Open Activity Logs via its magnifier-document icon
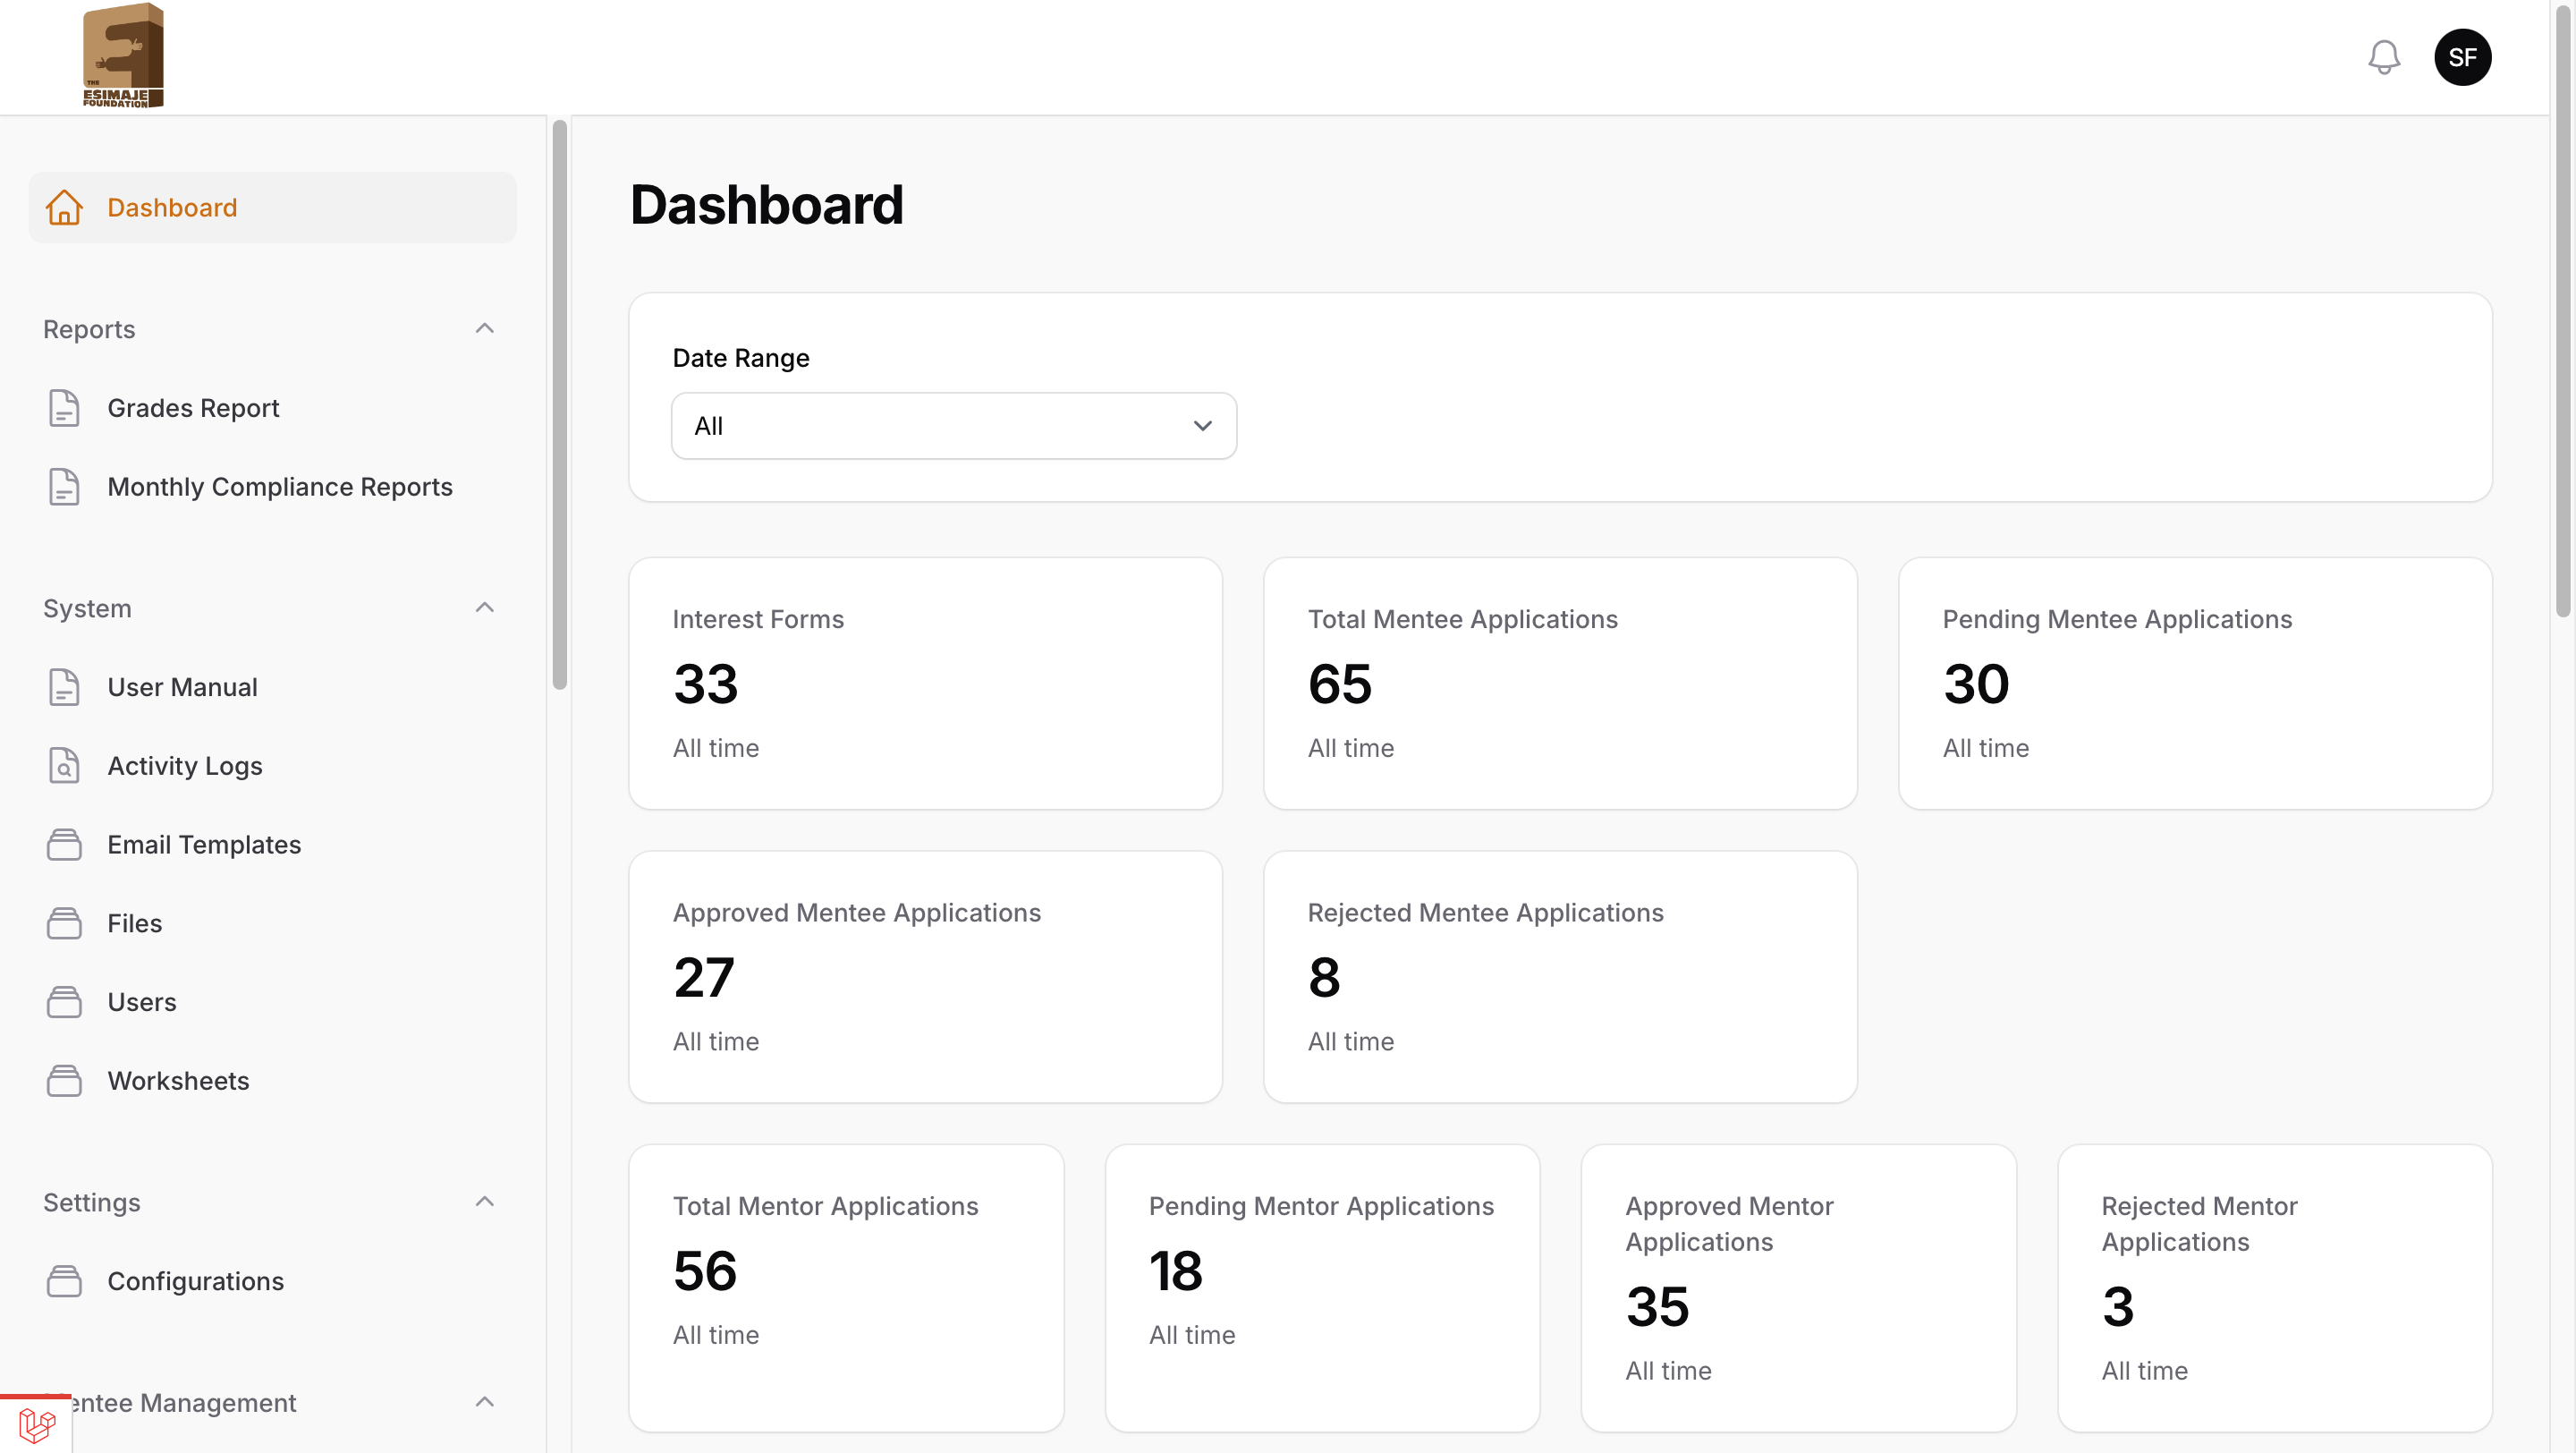This screenshot has width=2576, height=1453. click(x=64, y=765)
